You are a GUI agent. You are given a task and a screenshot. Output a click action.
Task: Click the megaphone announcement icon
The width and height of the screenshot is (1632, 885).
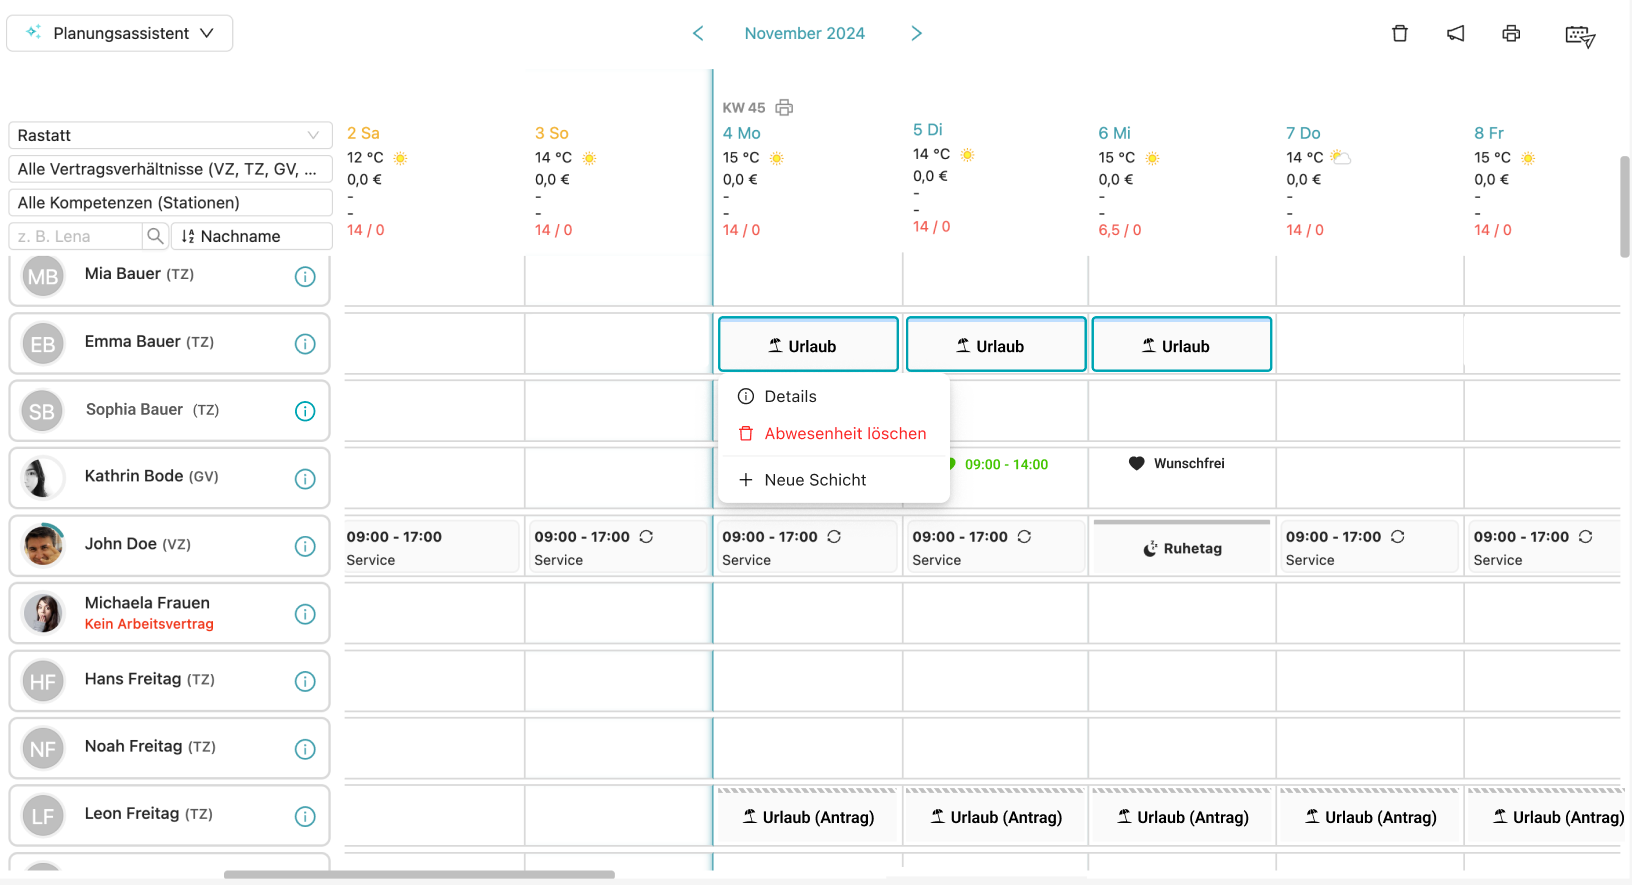coord(1456,34)
